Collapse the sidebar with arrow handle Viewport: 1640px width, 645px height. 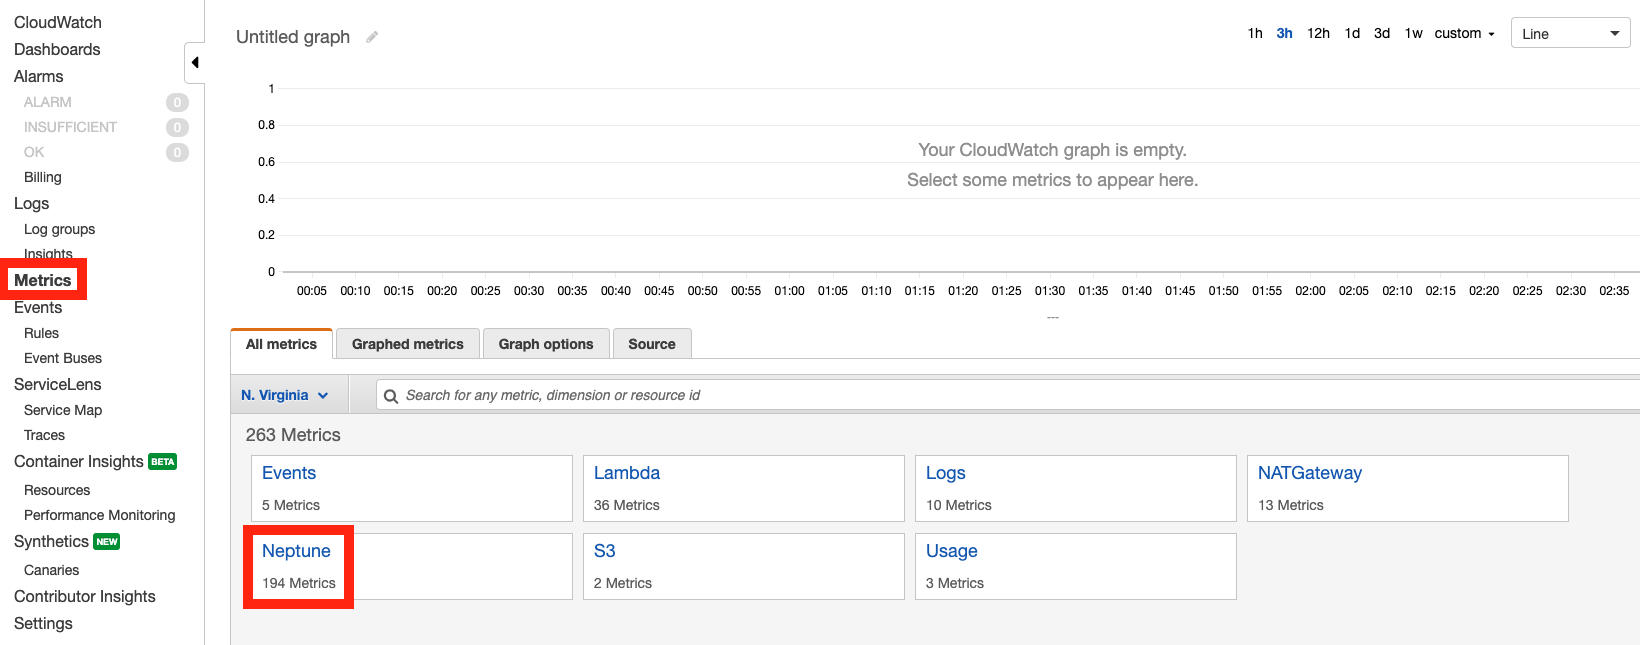pyautogui.click(x=195, y=63)
